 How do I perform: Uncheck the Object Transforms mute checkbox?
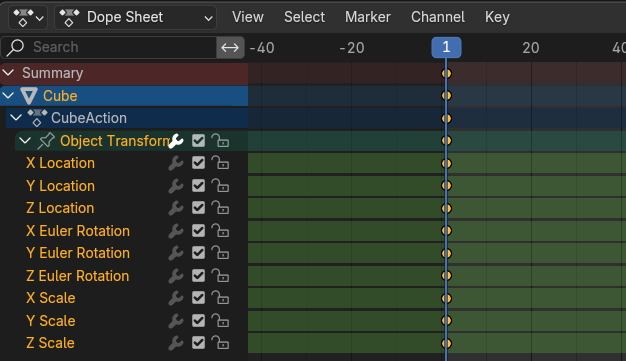click(x=198, y=141)
